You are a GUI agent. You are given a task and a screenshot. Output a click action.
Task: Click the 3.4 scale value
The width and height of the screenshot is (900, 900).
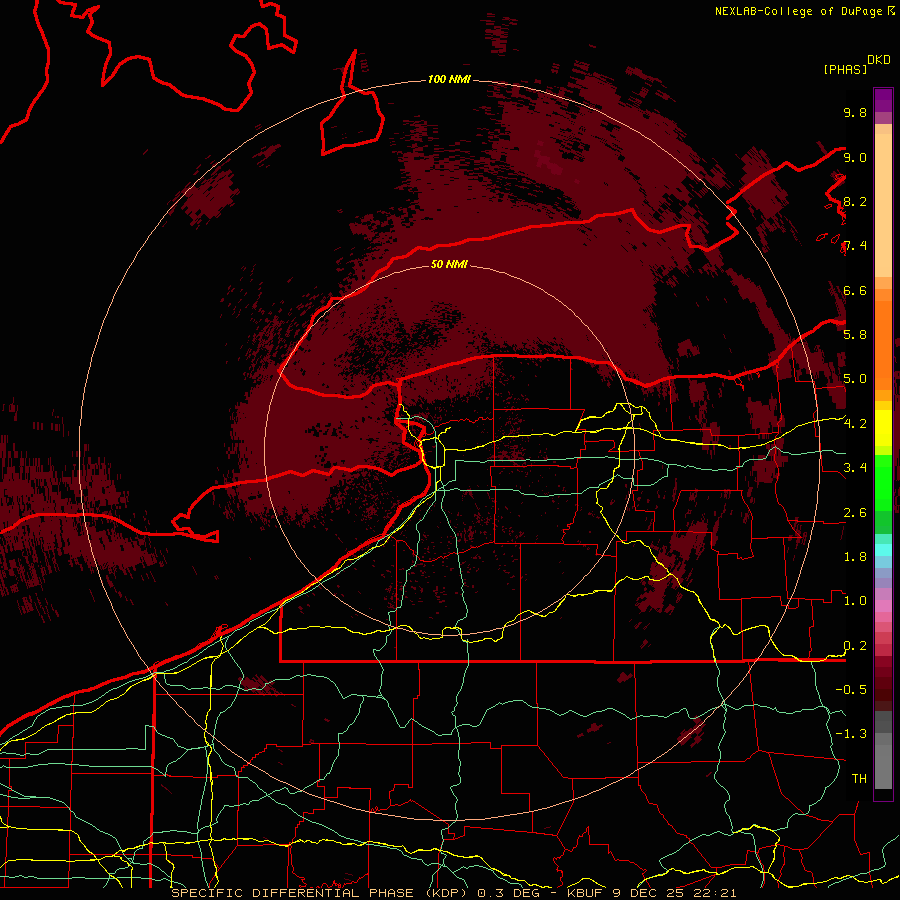click(855, 468)
